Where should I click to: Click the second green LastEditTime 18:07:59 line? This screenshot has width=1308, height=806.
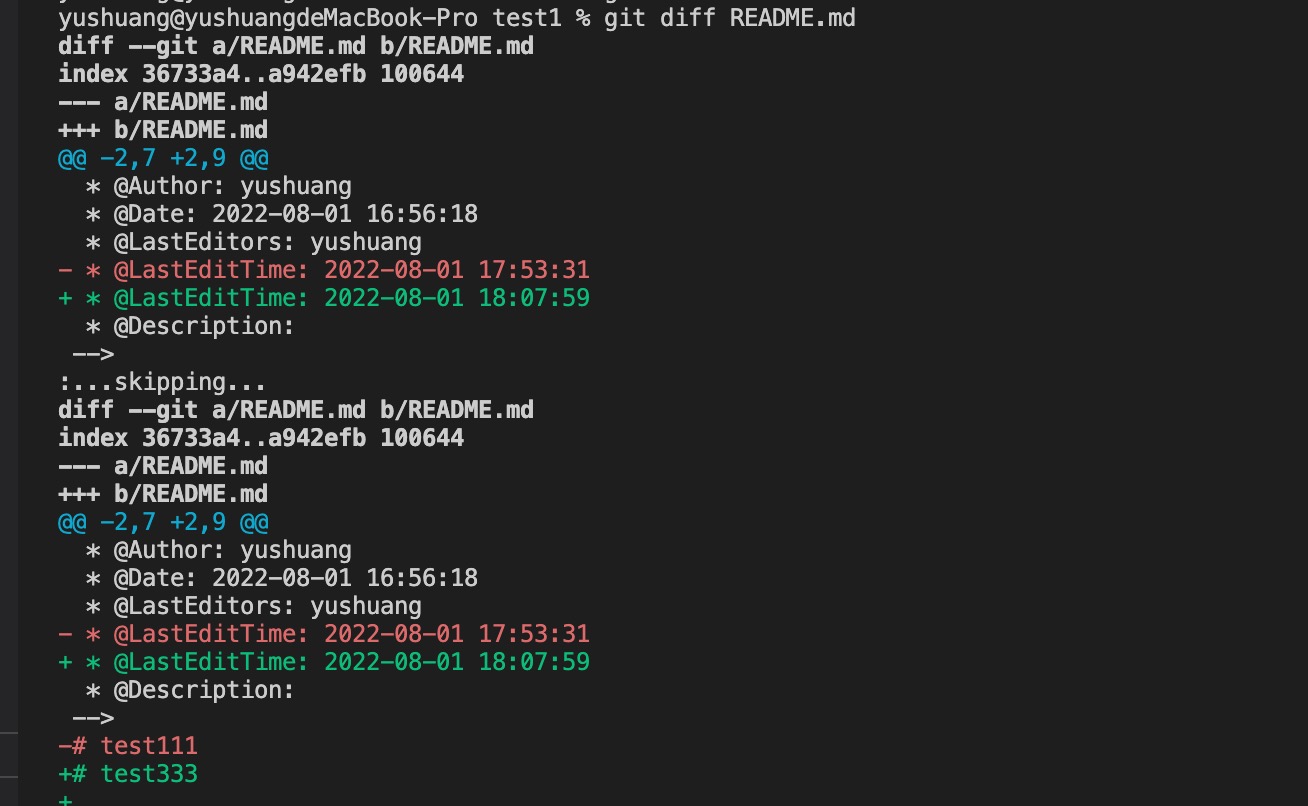[324, 662]
